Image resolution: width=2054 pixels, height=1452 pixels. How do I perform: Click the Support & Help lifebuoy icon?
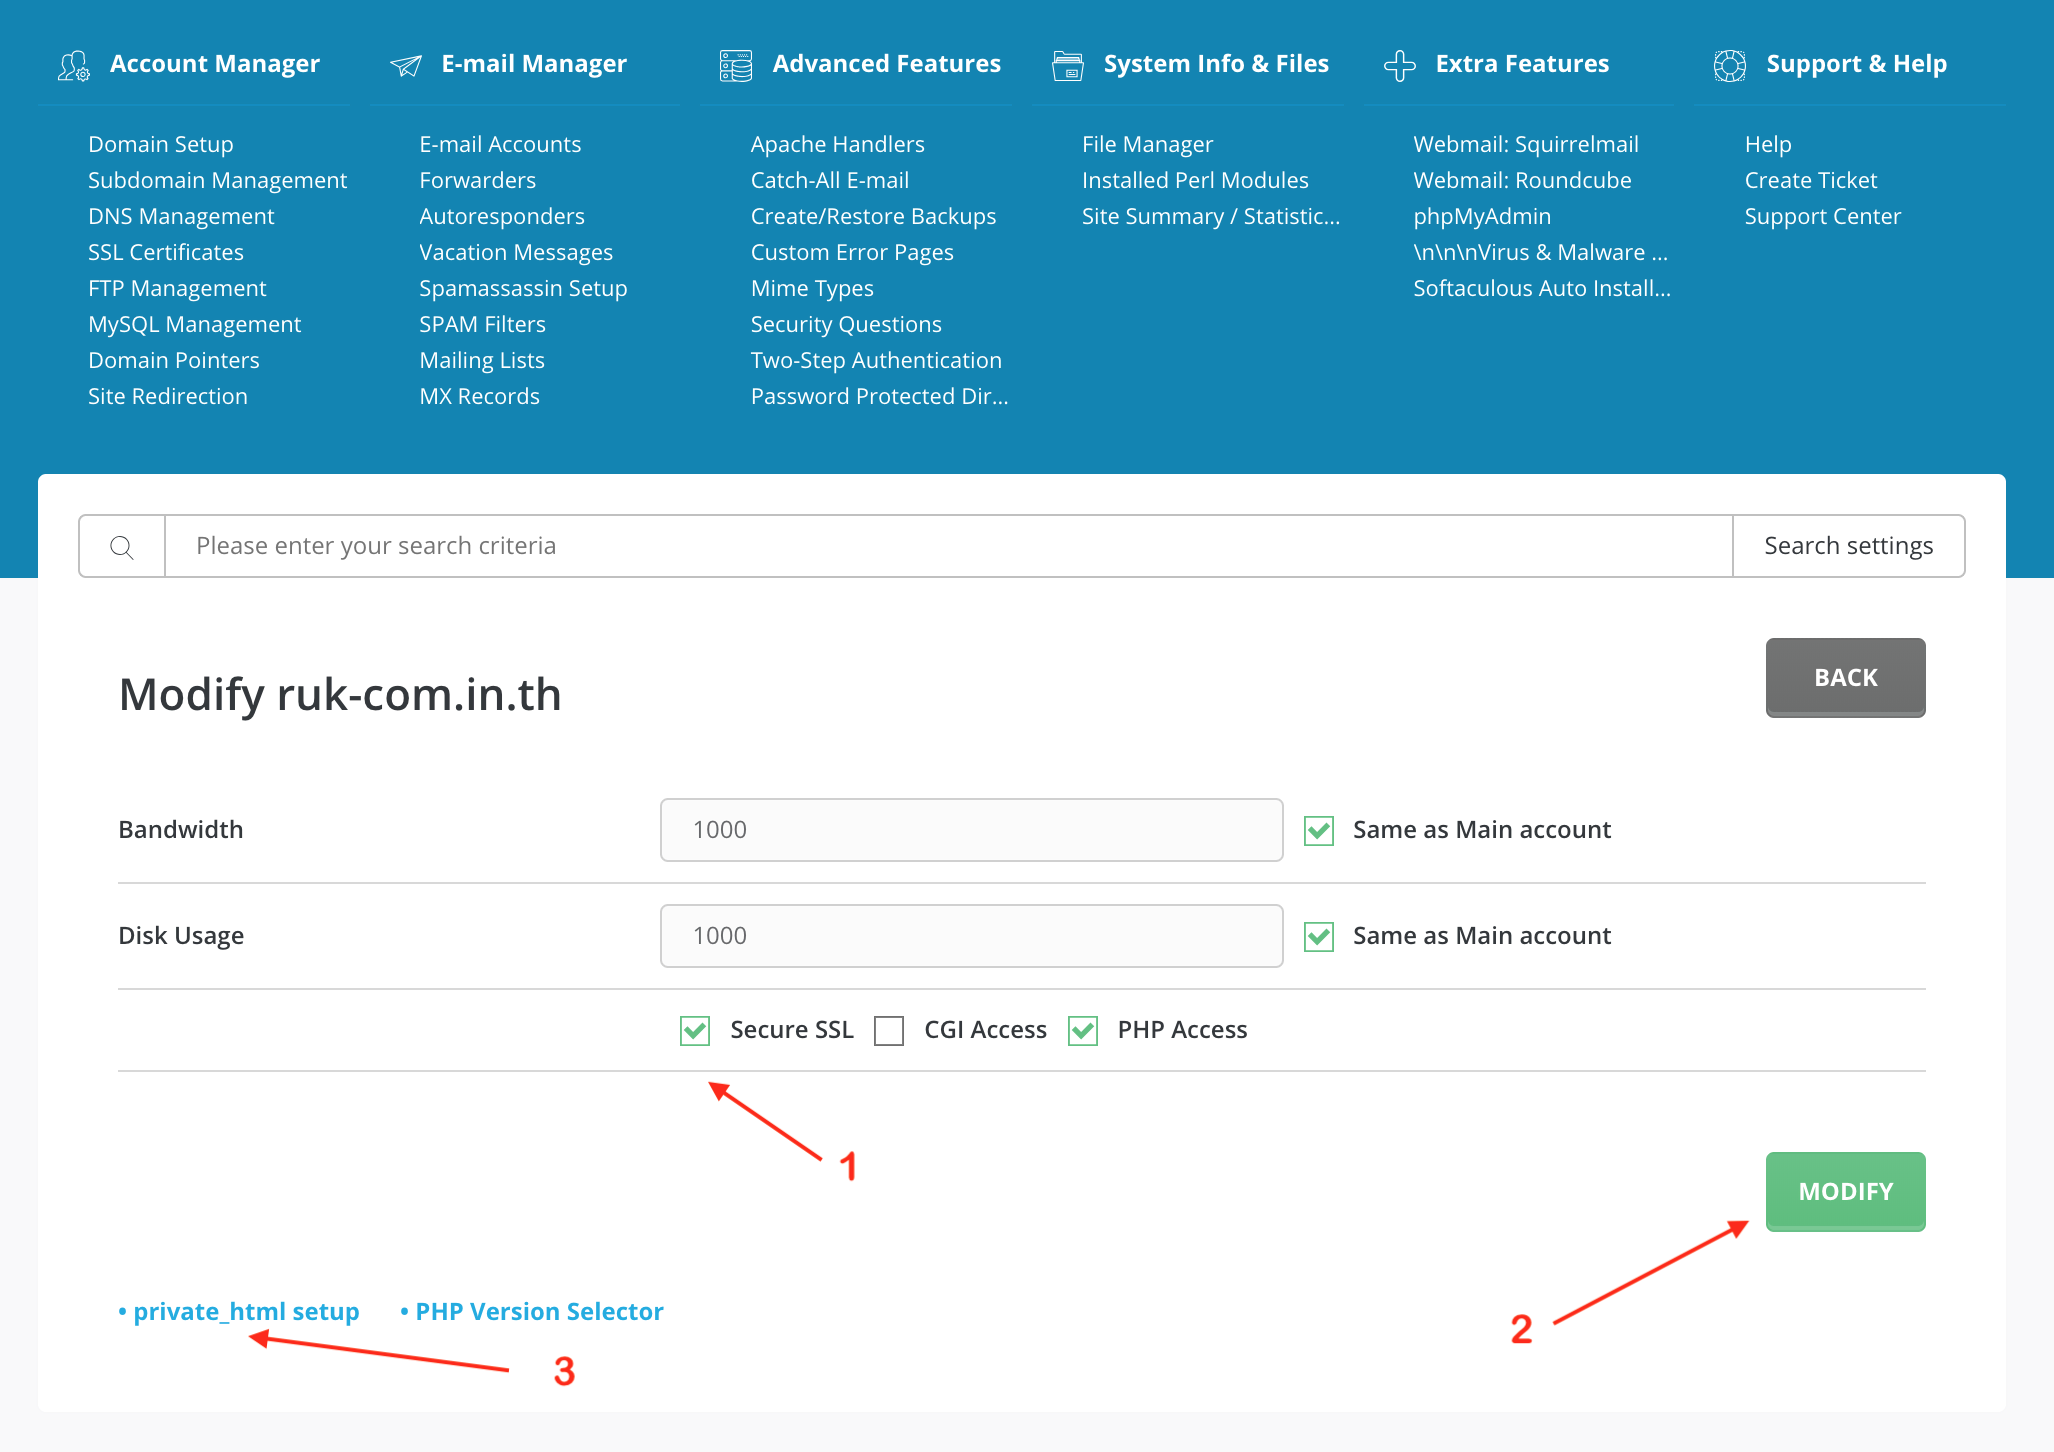(1730, 66)
